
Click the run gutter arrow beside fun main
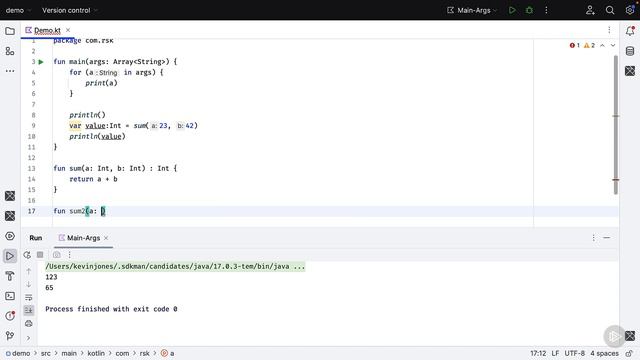click(x=41, y=62)
